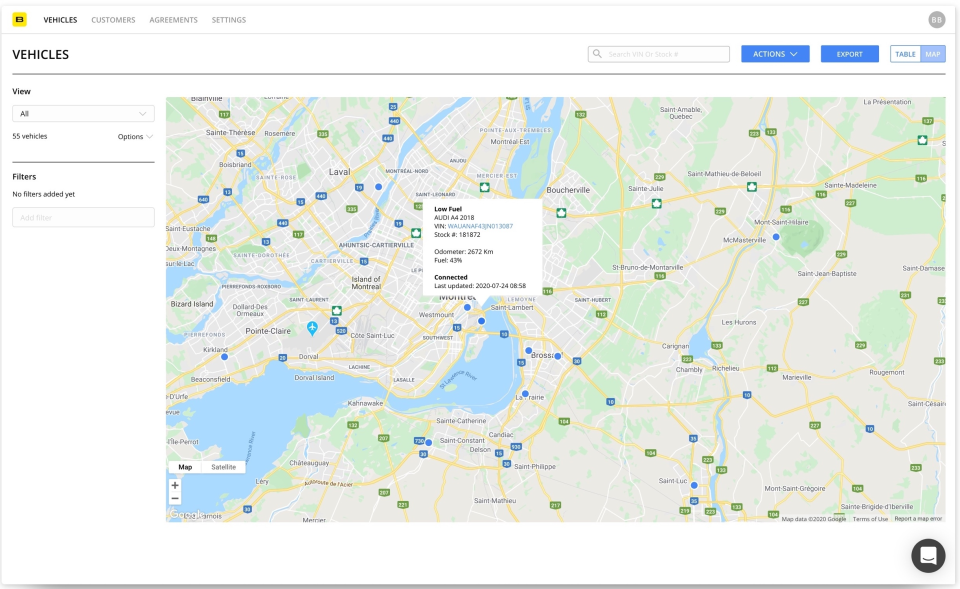Click the search magnifier icon

point(598,54)
